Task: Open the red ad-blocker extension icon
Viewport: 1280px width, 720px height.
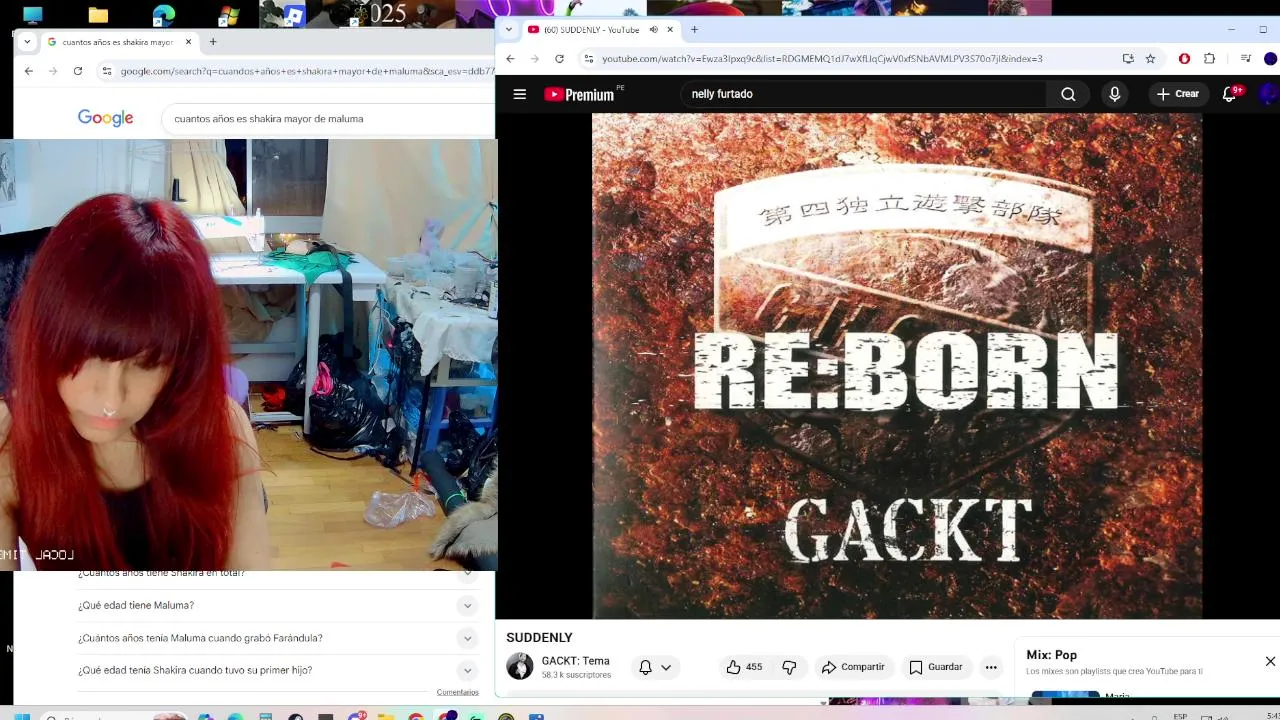Action: coord(1184,59)
